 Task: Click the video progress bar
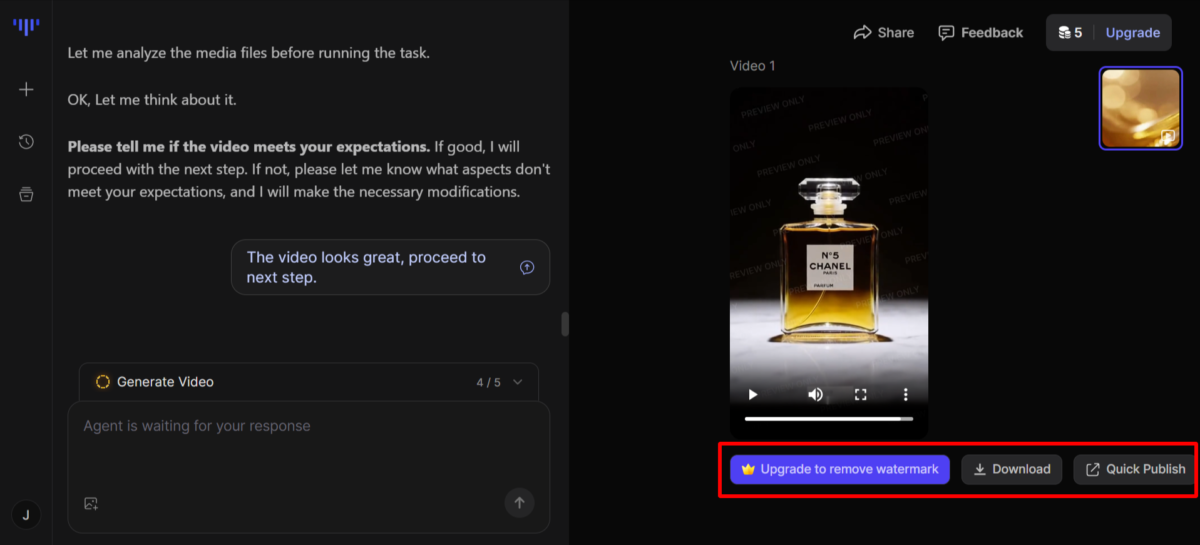coord(828,419)
